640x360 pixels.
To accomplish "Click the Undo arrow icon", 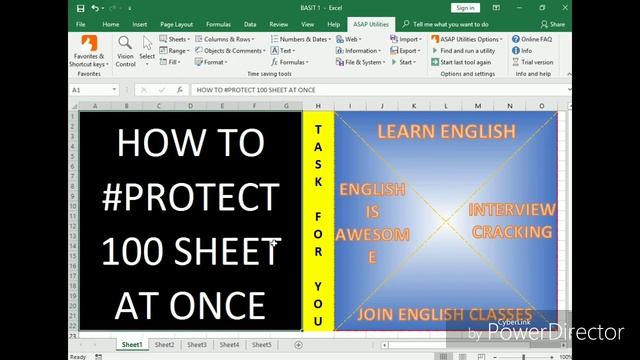I will (95, 8).
